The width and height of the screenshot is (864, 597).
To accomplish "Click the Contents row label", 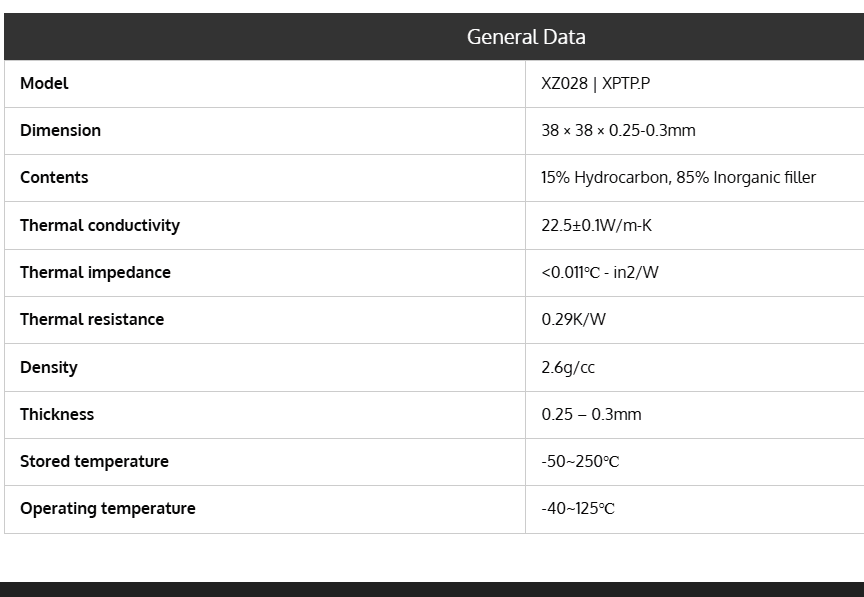I will [x=54, y=178].
